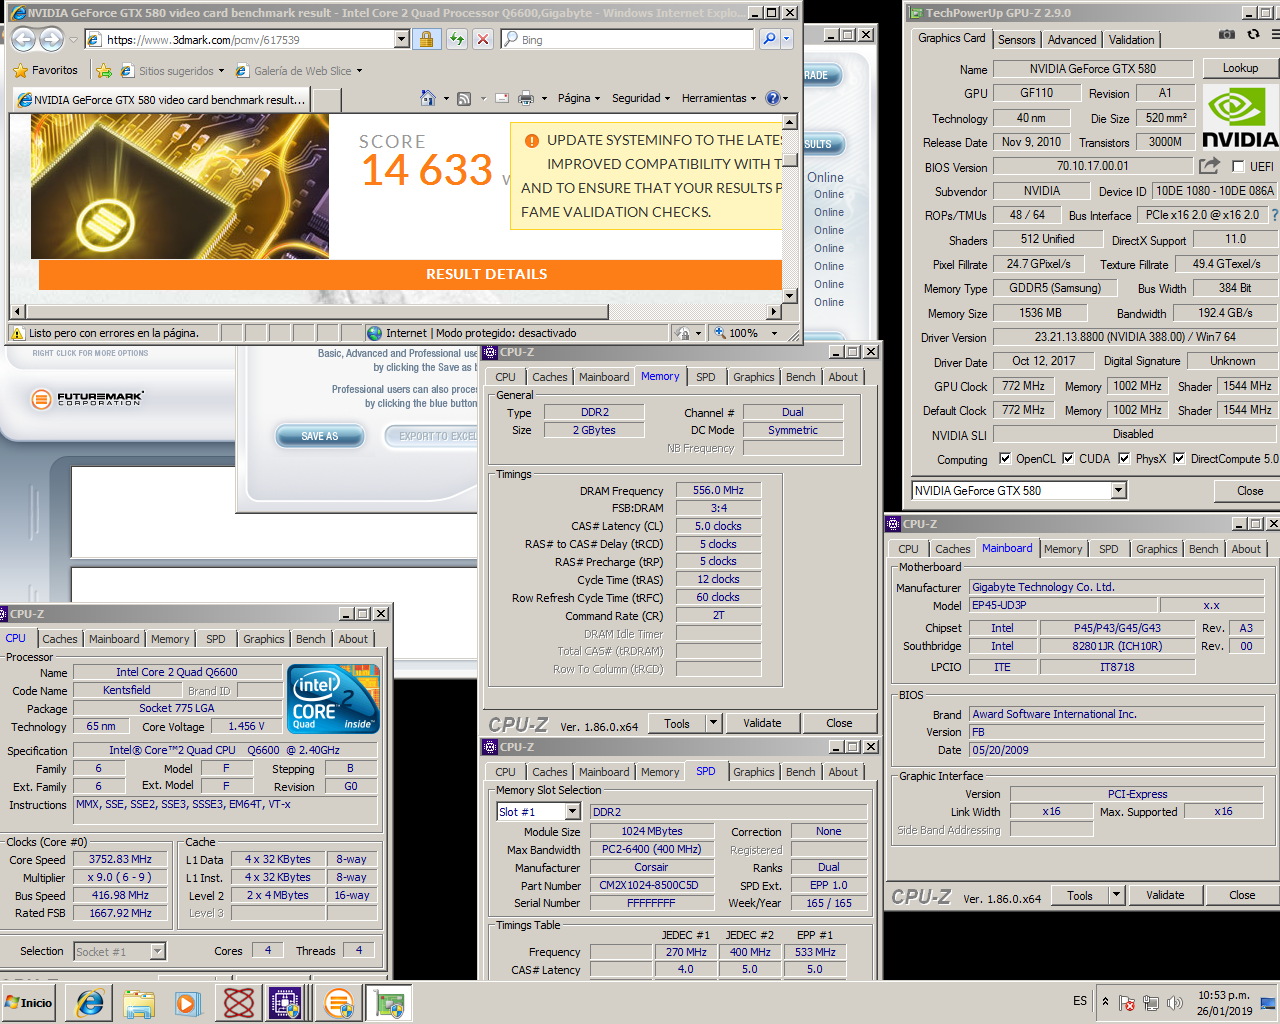
Task: Click the Bing search magnifier button
Action: [x=768, y=39]
